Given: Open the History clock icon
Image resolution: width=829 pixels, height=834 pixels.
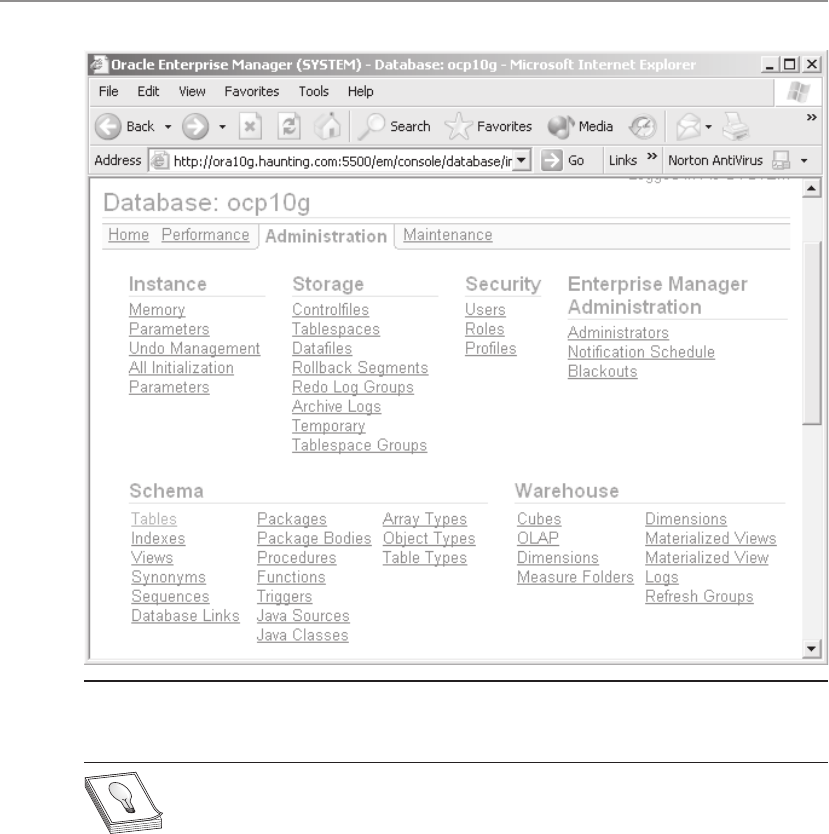Looking at the screenshot, I should (x=642, y=127).
